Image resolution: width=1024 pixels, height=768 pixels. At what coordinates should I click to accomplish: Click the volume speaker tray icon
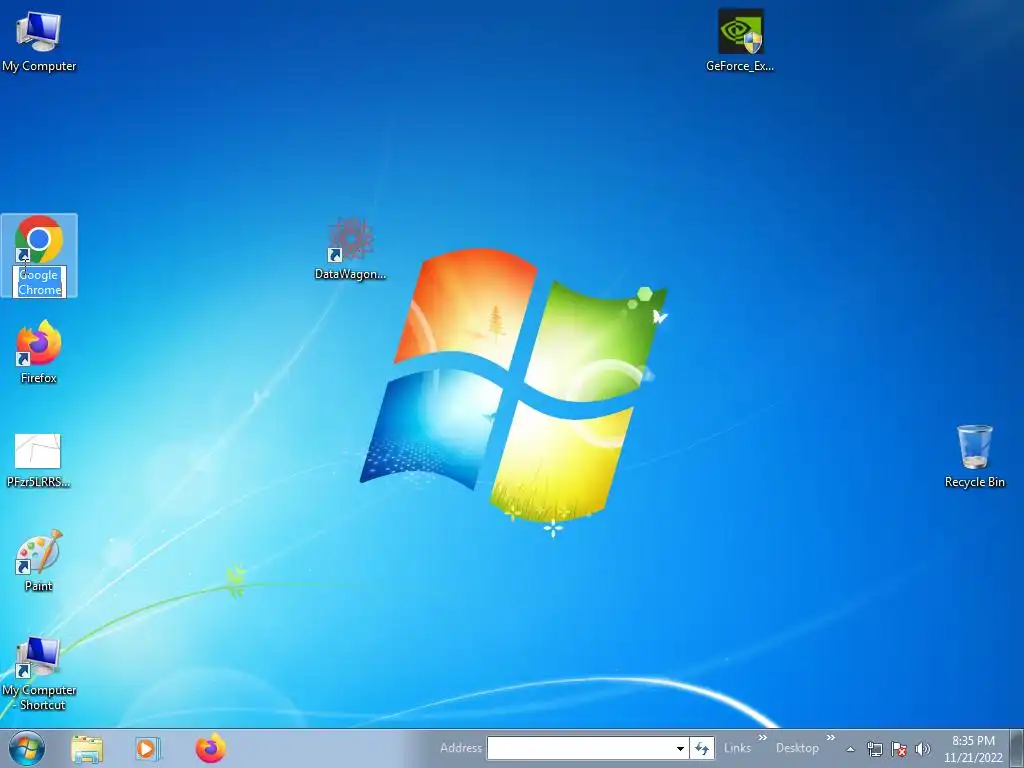(923, 749)
